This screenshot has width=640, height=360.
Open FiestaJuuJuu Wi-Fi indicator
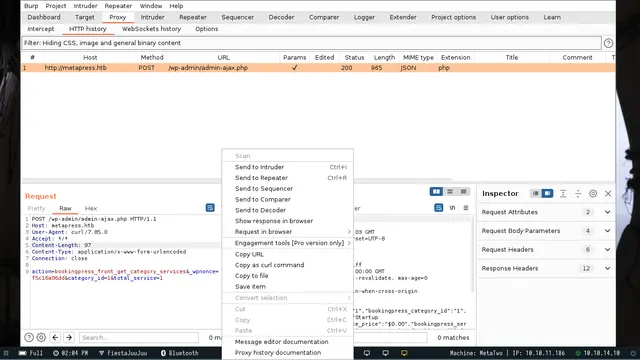tap(123, 353)
